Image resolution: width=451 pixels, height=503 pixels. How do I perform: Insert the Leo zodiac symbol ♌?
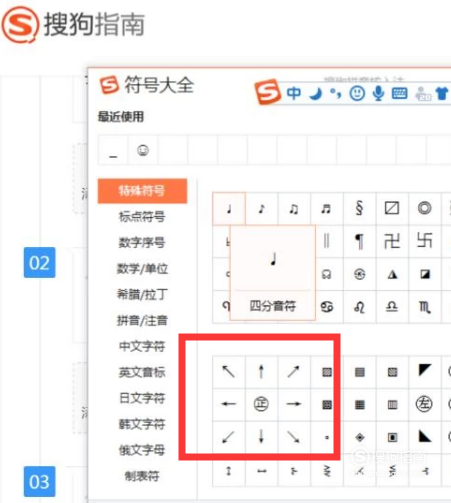(359, 306)
